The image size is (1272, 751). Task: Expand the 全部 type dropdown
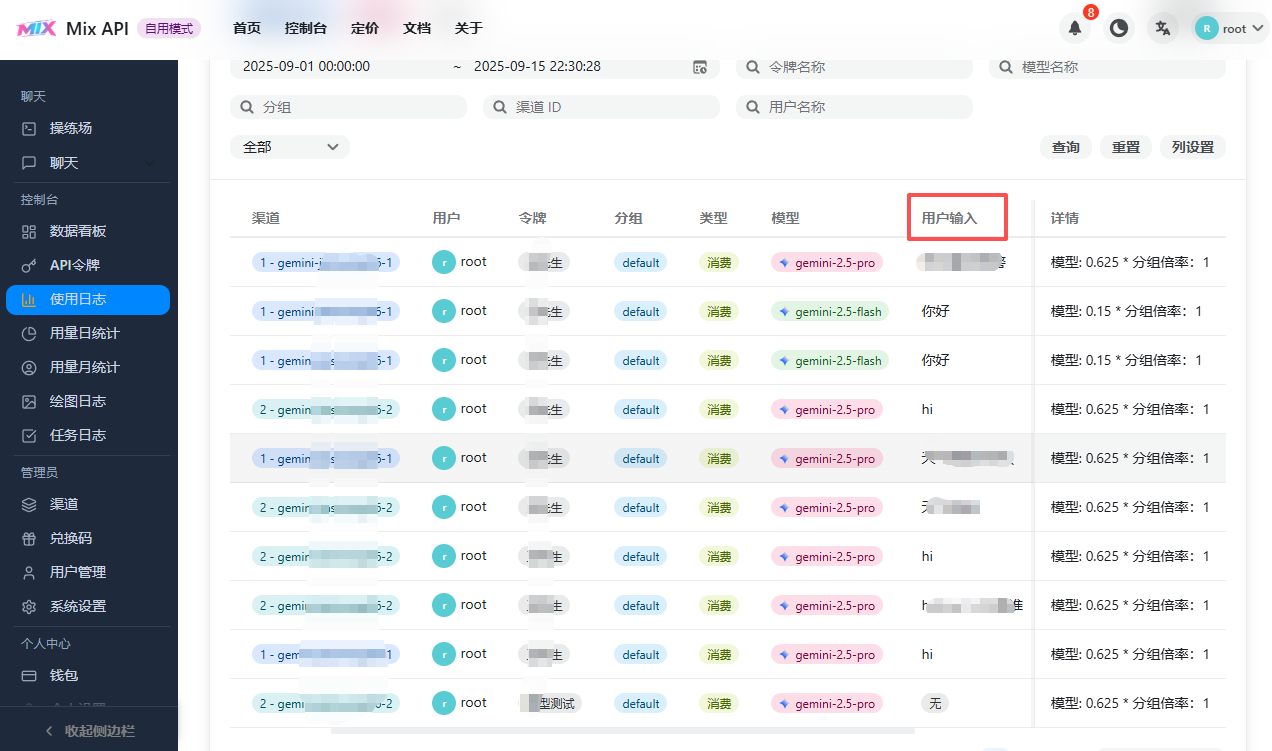290,147
